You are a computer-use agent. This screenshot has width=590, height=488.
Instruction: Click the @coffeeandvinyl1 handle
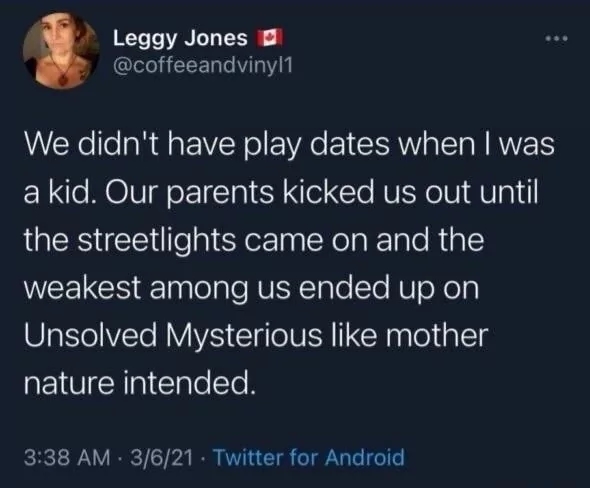pyautogui.click(x=202, y=66)
